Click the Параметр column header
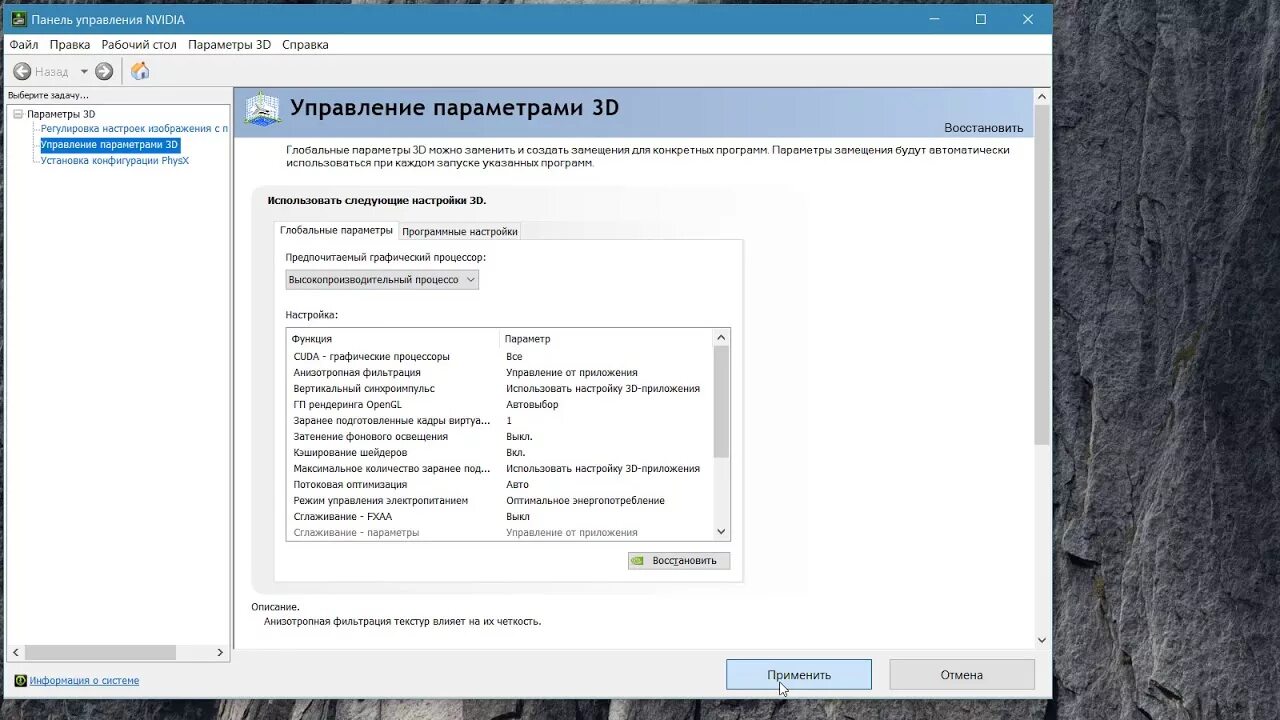Screen dimensions: 1280x720 coord(606,338)
